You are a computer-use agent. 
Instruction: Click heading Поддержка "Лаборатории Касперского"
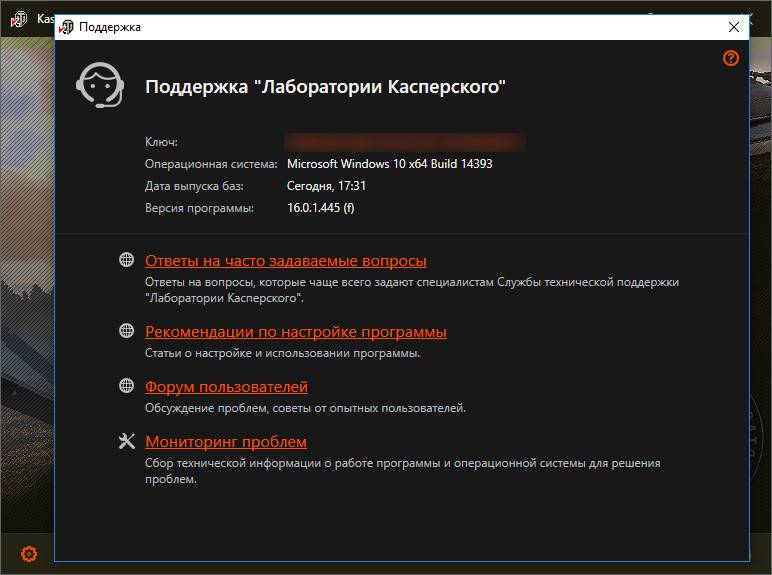click(x=325, y=87)
